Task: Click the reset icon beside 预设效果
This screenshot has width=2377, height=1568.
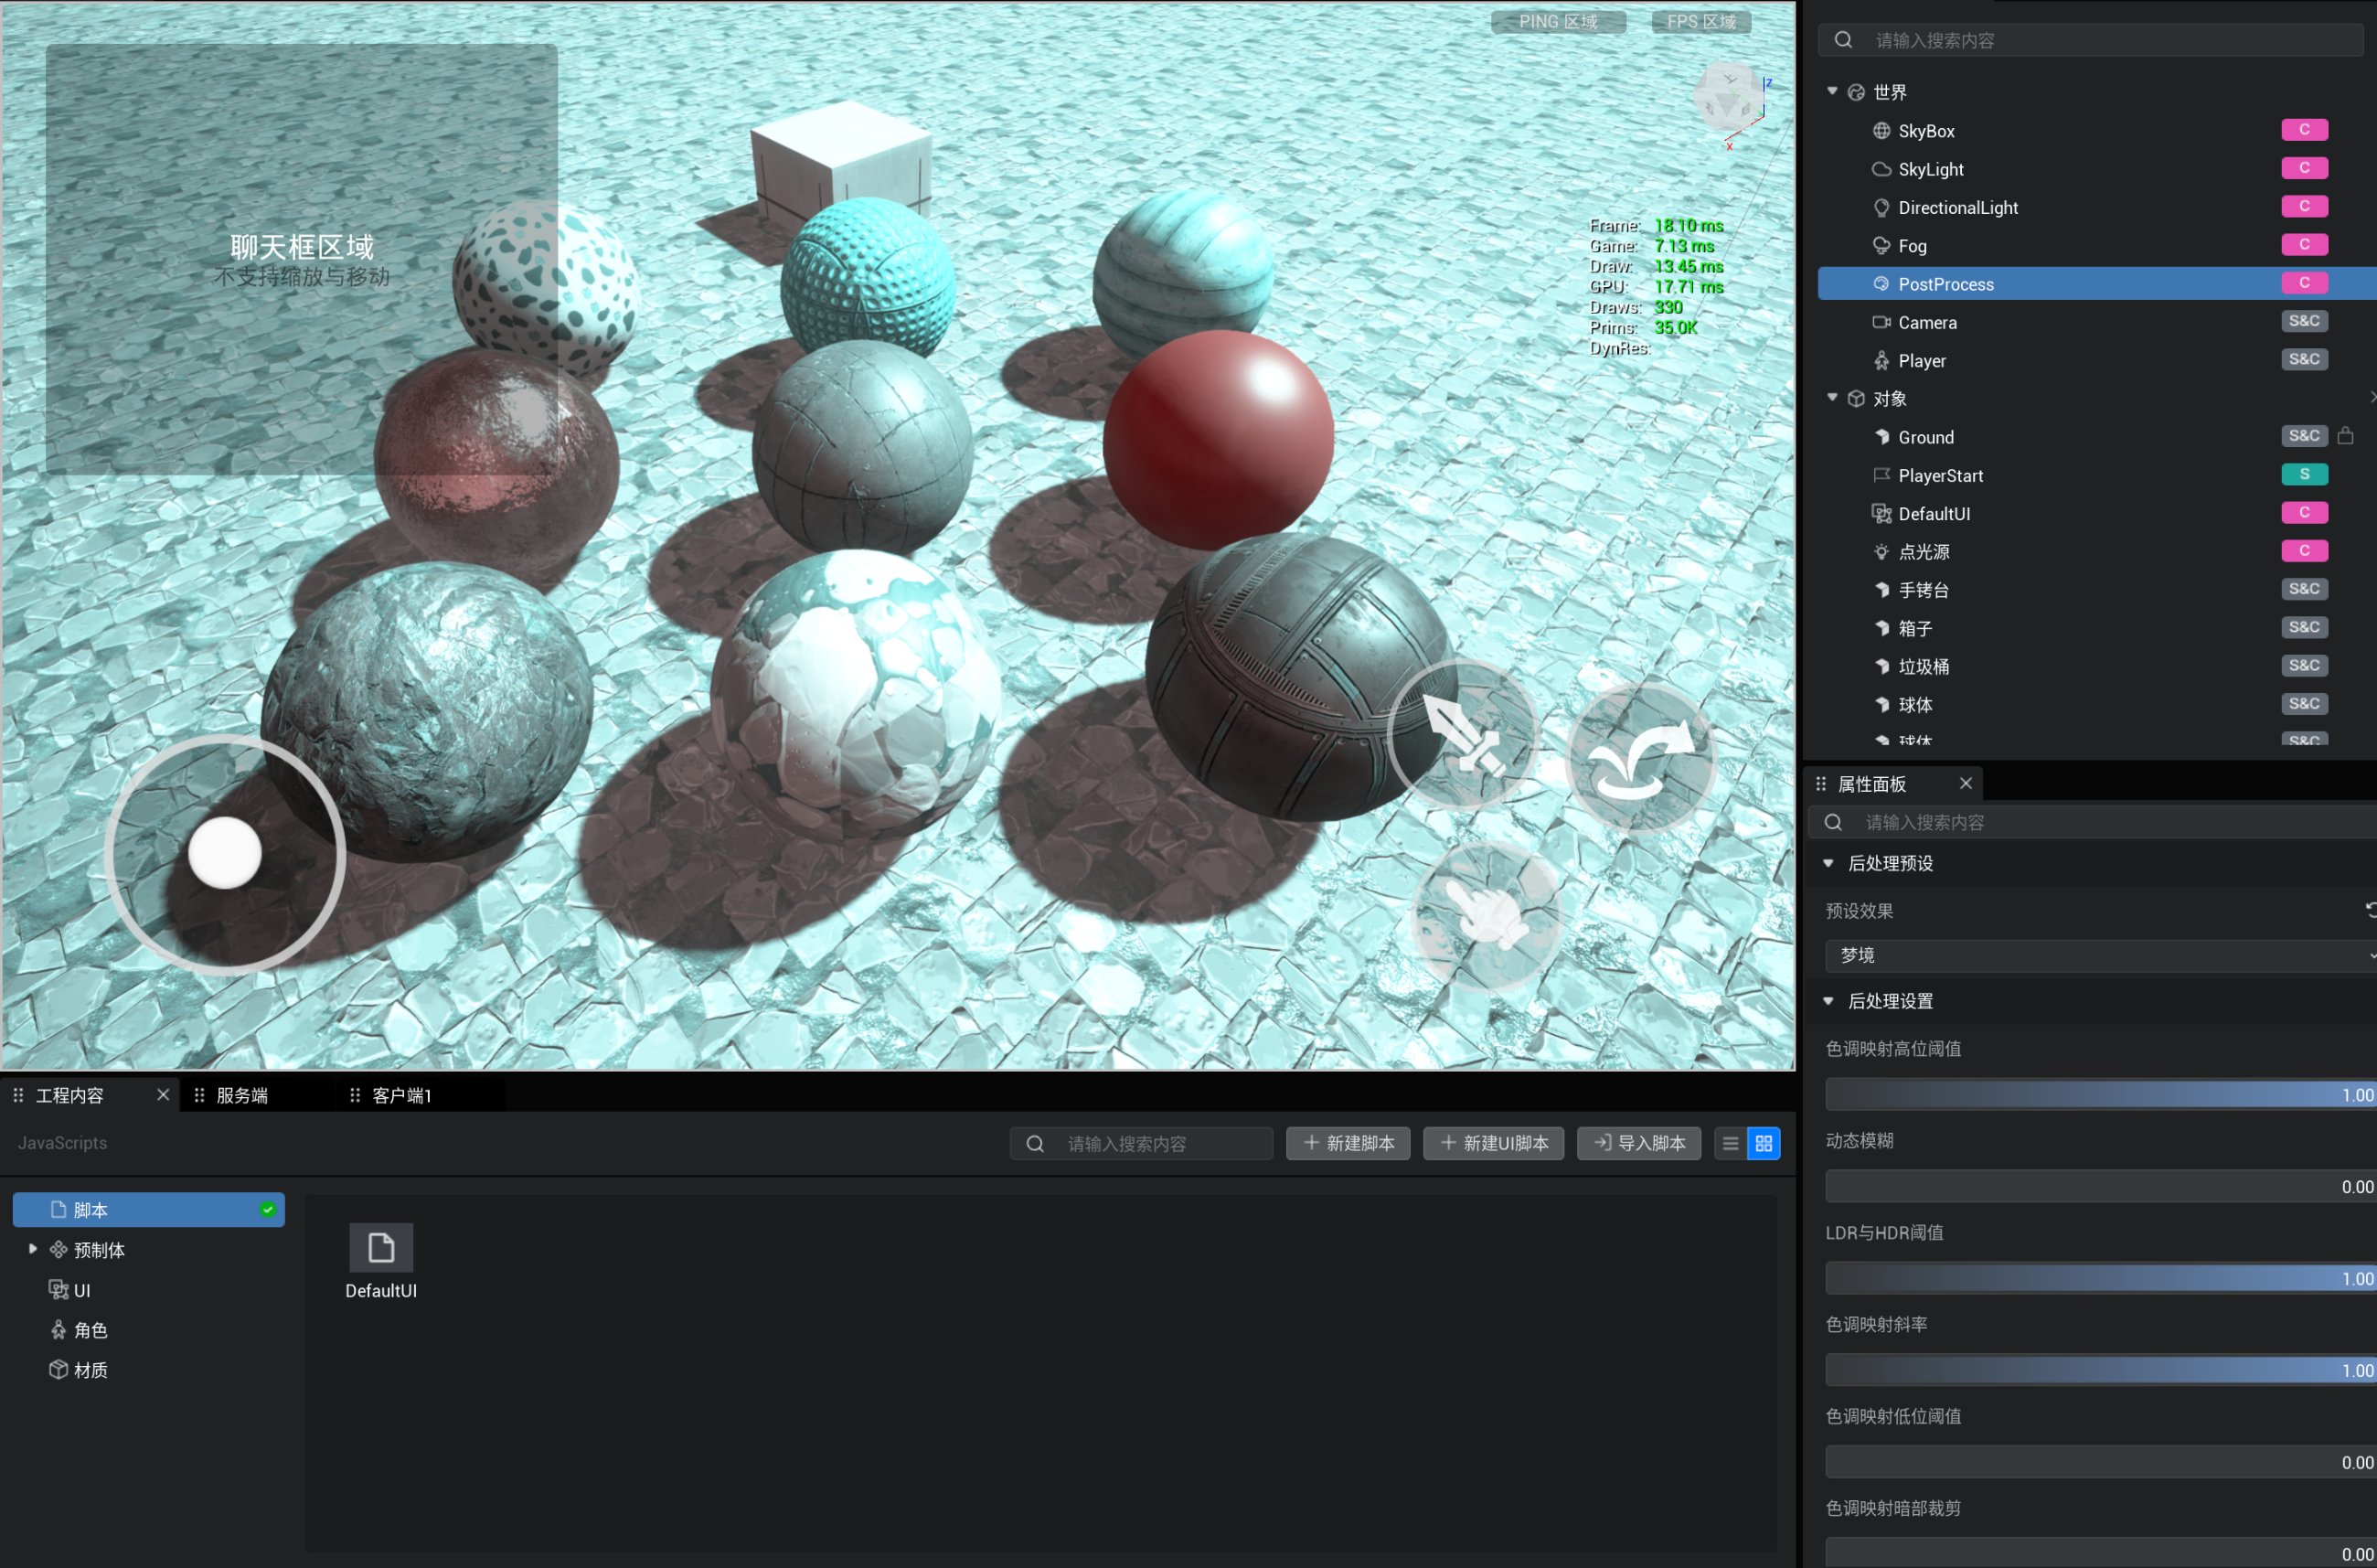Action: [2370, 909]
